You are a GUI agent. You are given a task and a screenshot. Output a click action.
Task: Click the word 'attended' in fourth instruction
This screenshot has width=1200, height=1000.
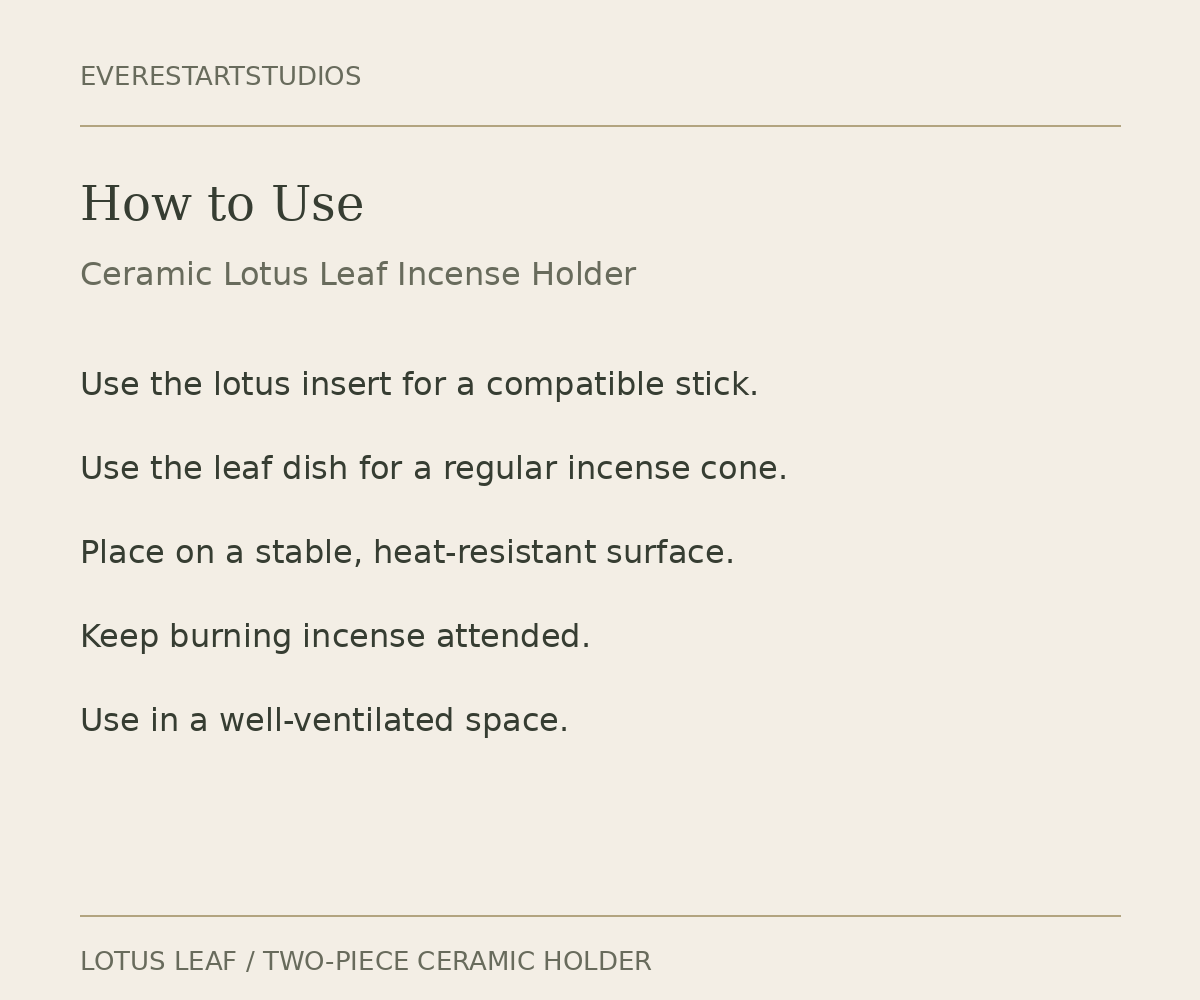[513, 637]
